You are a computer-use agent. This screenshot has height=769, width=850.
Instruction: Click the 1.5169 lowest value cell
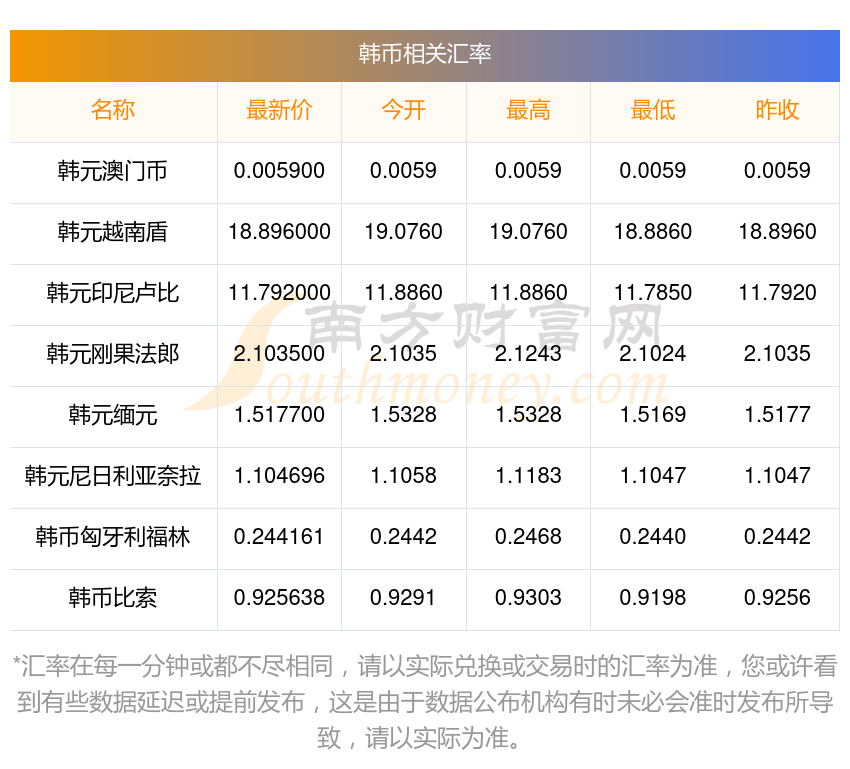tap(653, 415)
